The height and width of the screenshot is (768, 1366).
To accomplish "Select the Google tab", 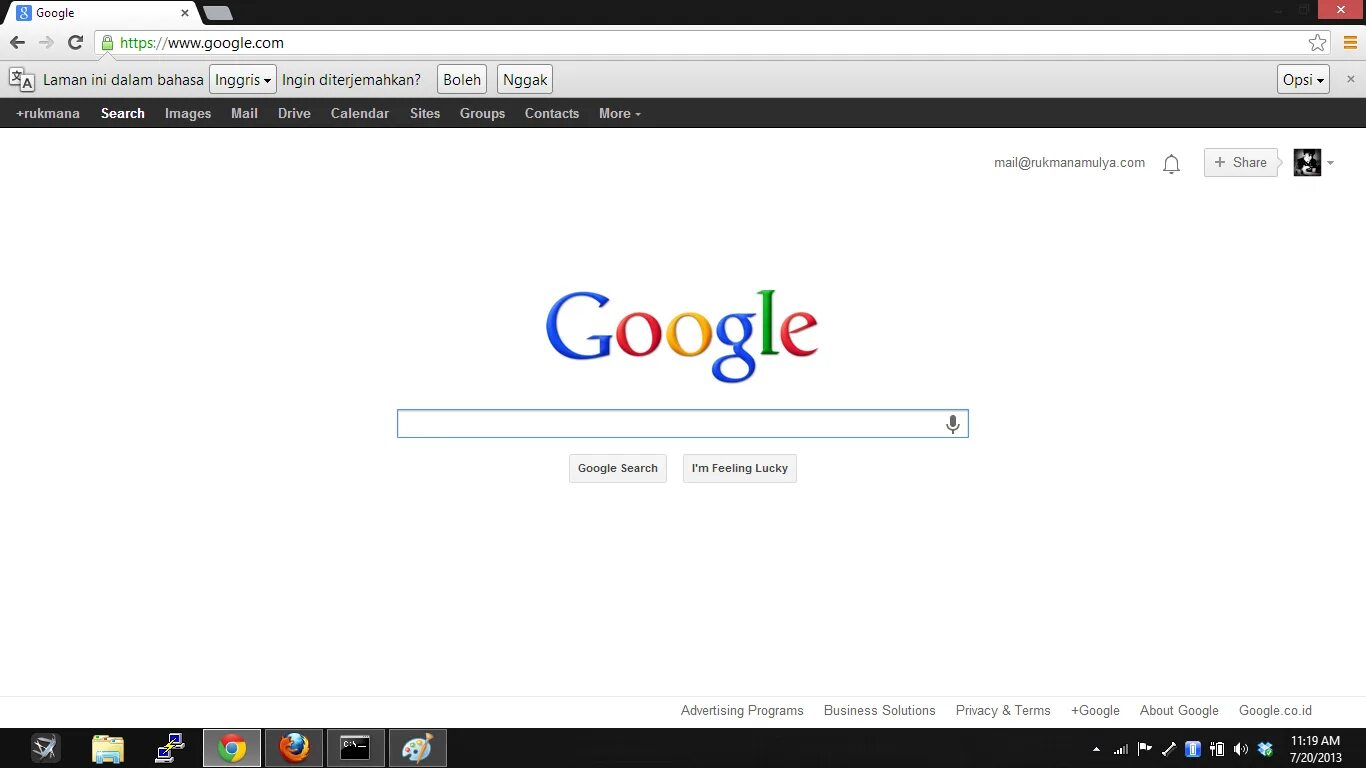I will [x=100, y=13].
